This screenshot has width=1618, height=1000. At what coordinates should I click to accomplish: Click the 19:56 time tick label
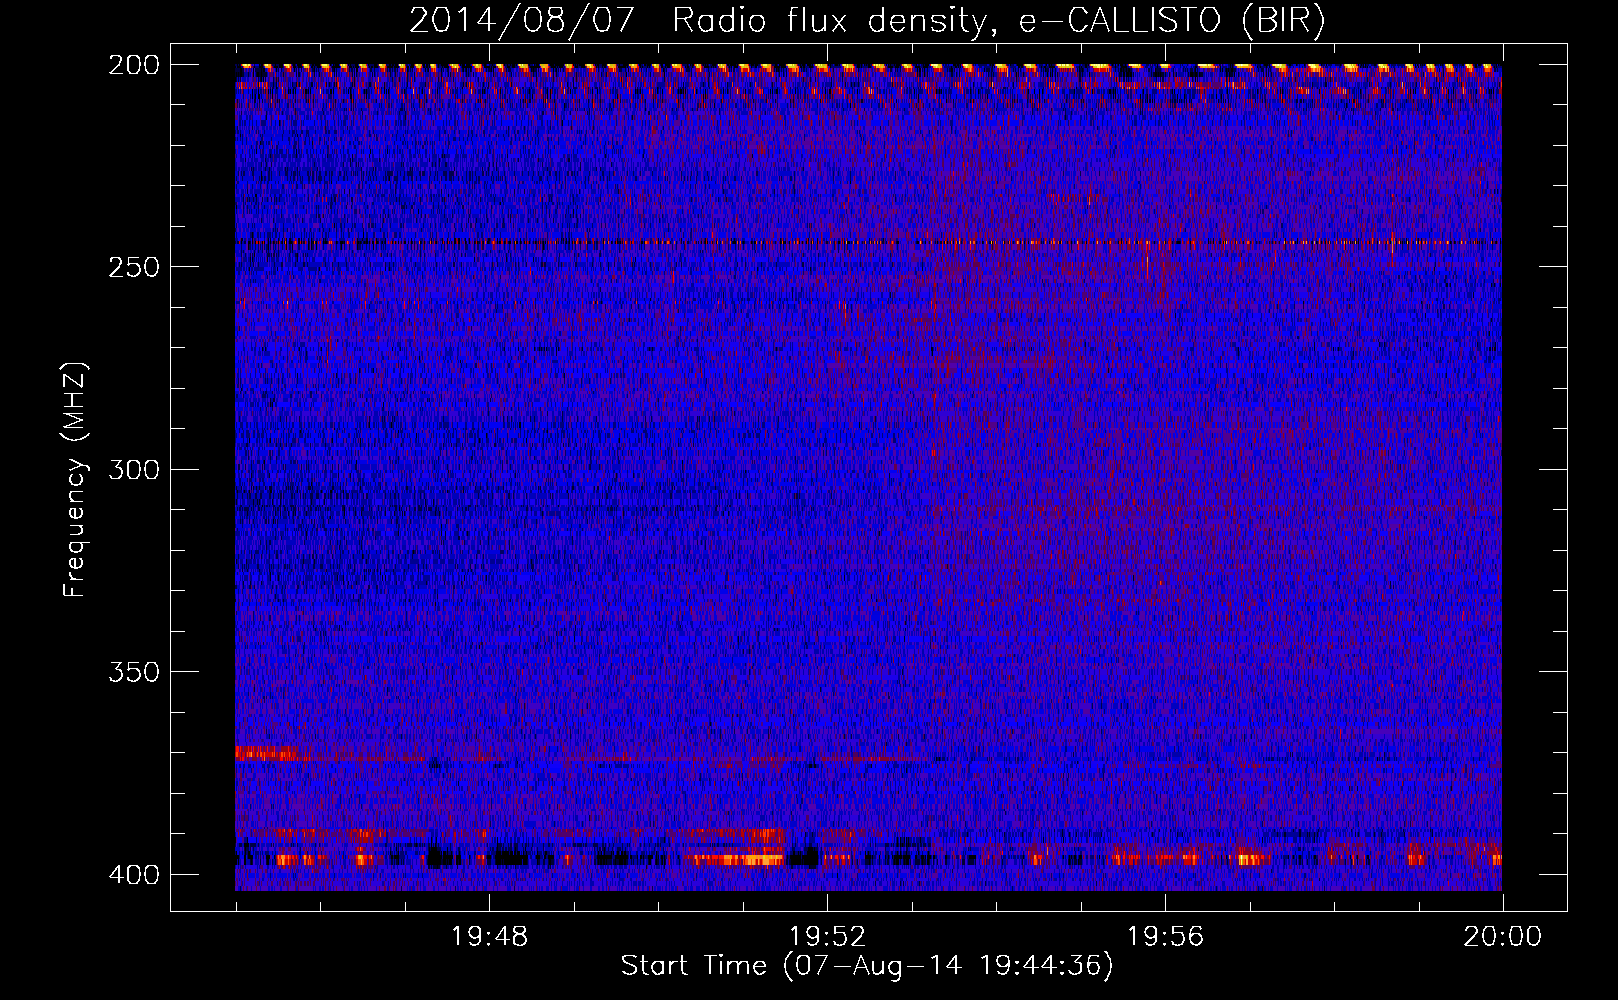point(1165,937)
